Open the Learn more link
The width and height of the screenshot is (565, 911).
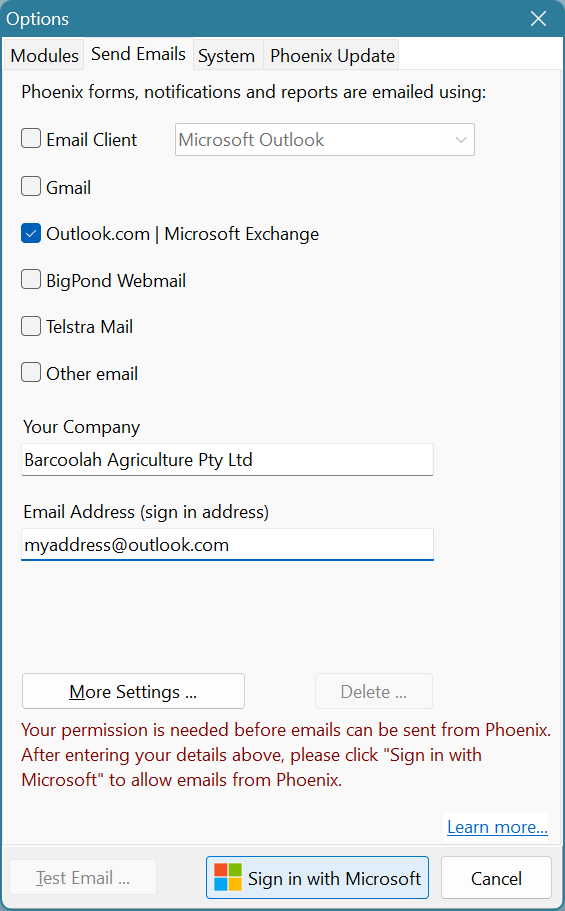[497, 827]
